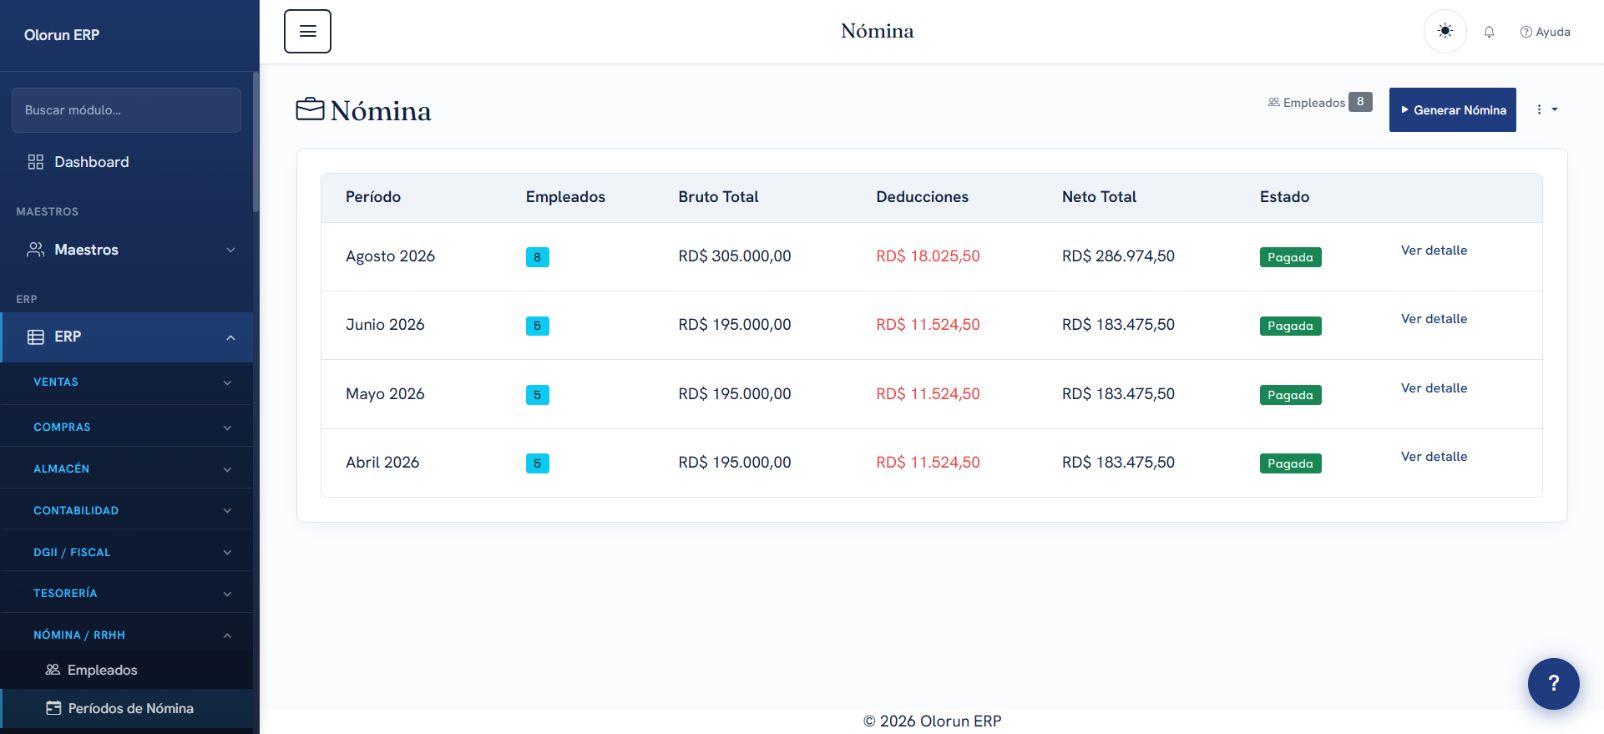1604x734 pixels.
Task: Collapse the Nómina / RRHH submenu
Action: point(127,635)
